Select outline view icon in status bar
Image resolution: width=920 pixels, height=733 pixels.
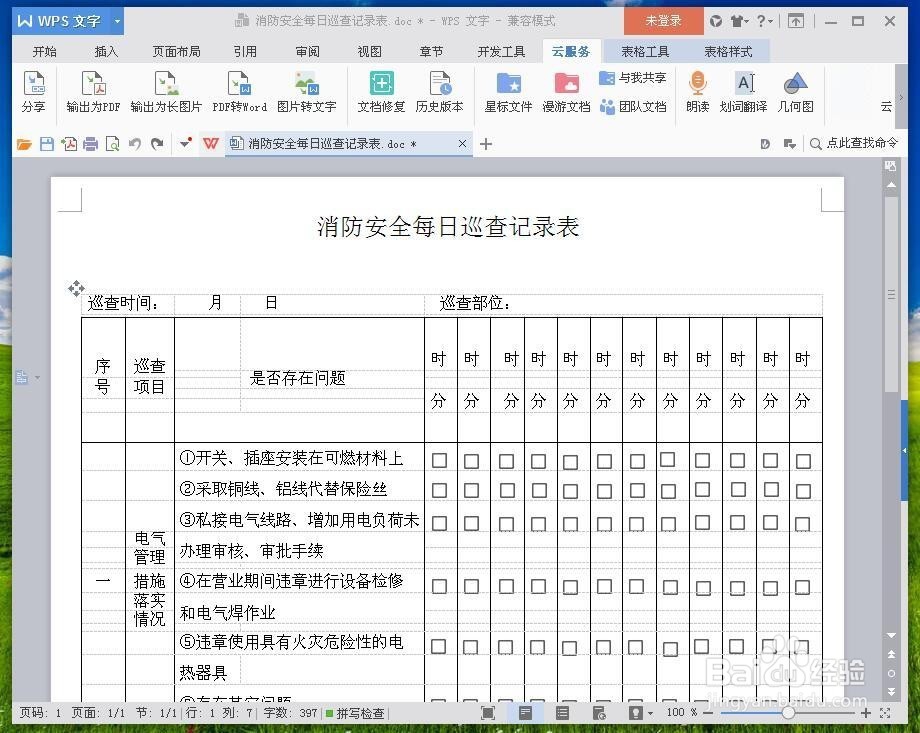tap(562, 713)
